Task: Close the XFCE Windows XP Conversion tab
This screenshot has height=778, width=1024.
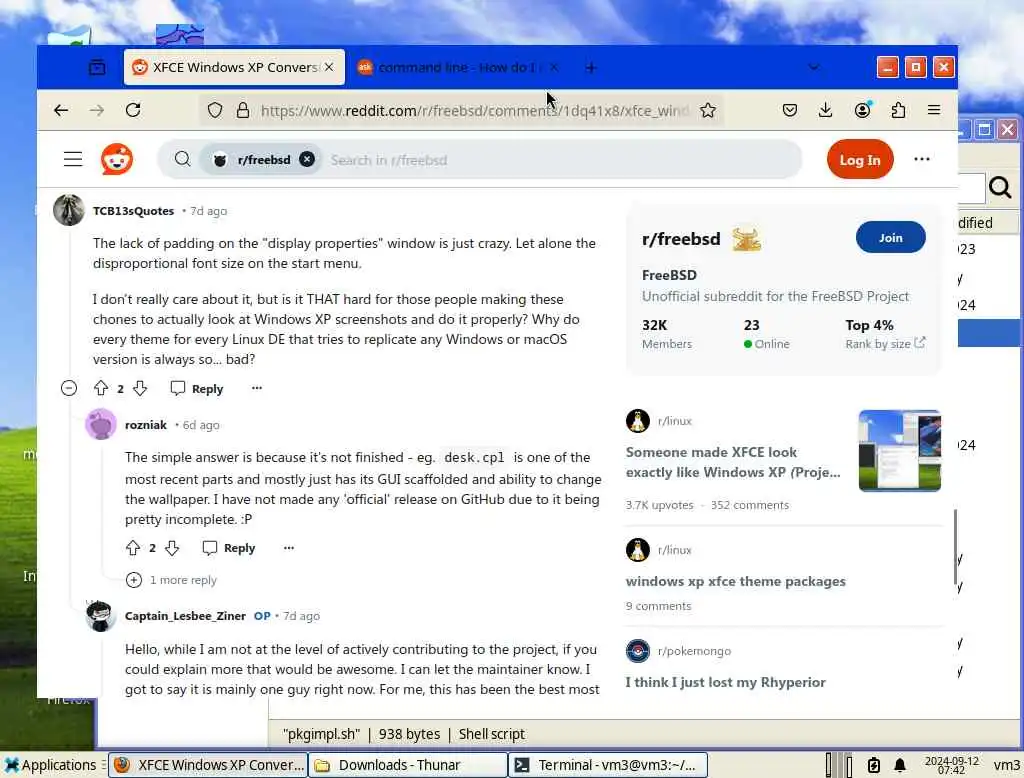Action: (329, 67)
